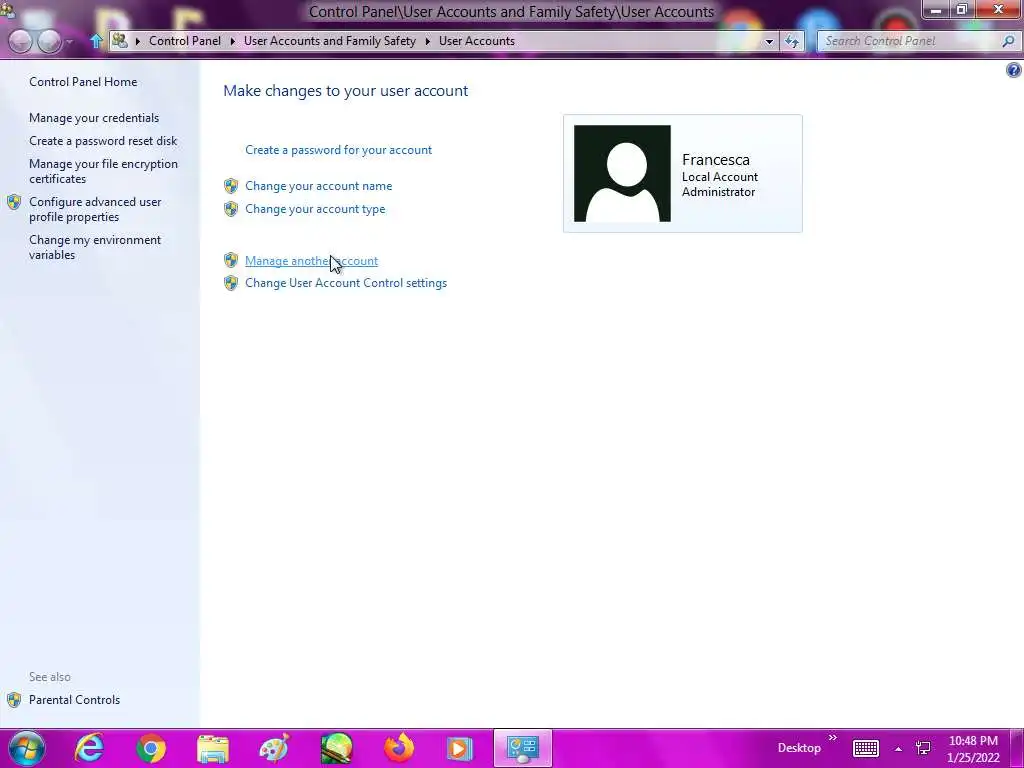The height and width of the screenshot is (768, 1024).
Task: Click the Refresh button in address bar
Action: coord(792,41)
